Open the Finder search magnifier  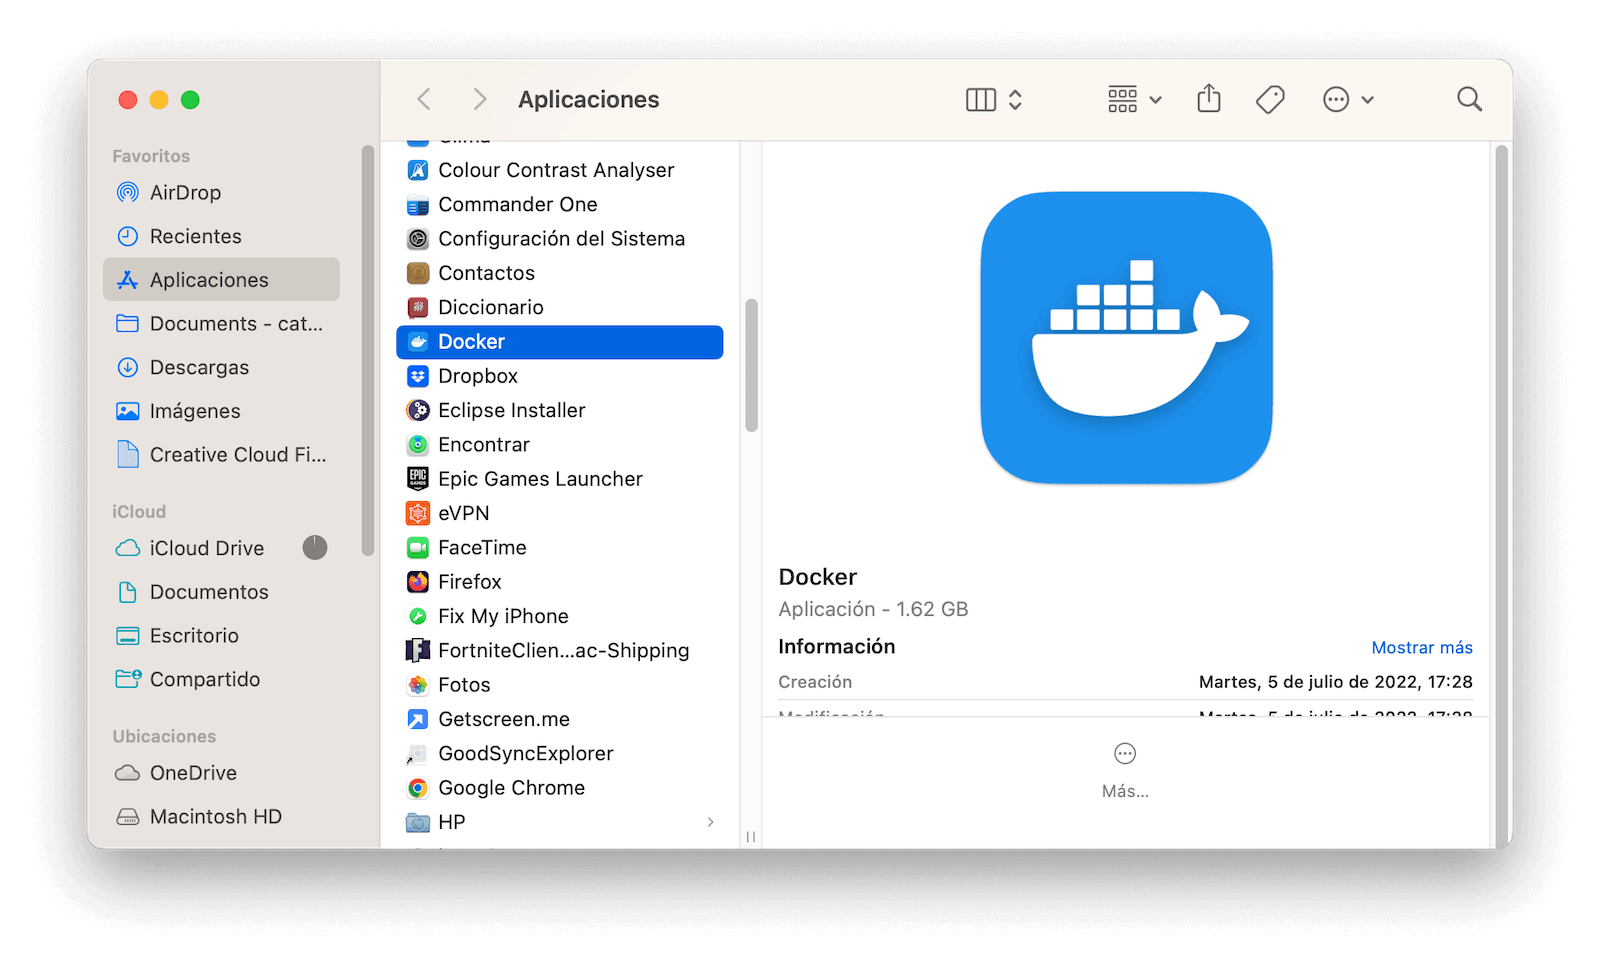click(x=1468, y=99)
